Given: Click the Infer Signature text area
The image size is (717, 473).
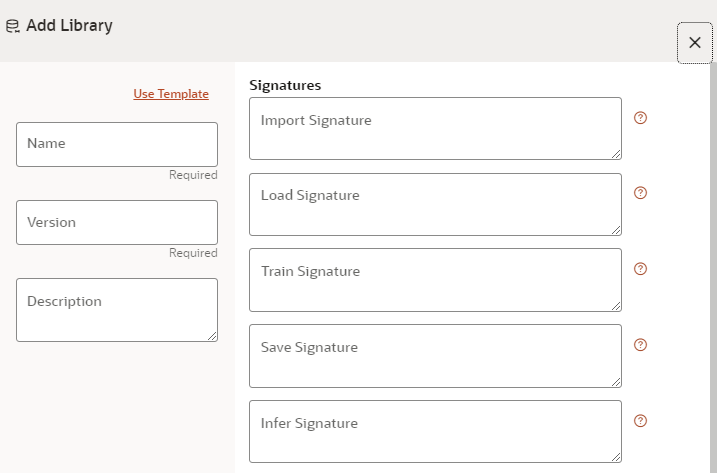Looking at the screenshot, I should [x=435, y=431].
